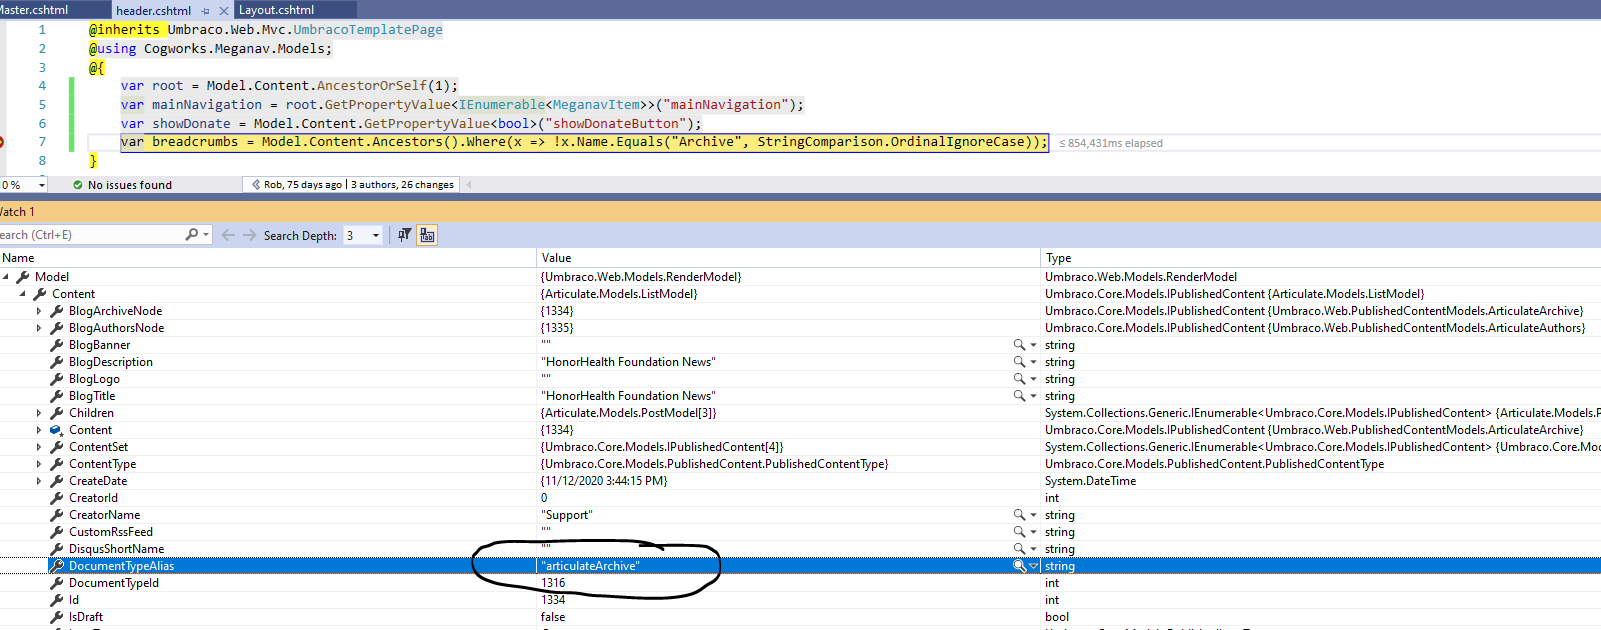1601x630 pixels.
Task: Select the CreatorName watch row
Action: pyautogui.click(x=800, y=515)
